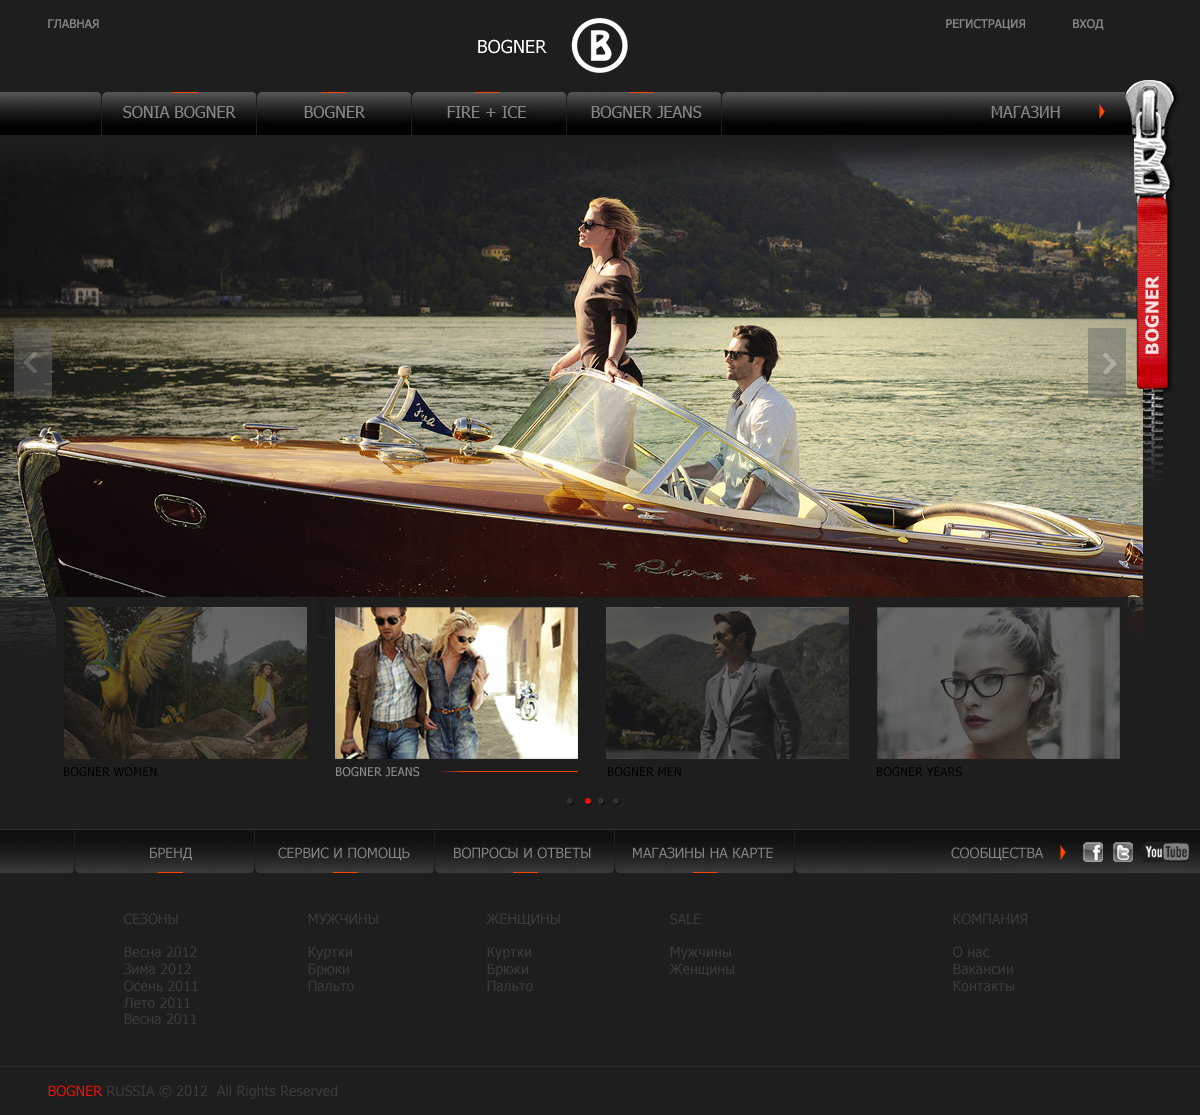1200x1115 pixels.
Task: Open Куртки under МУЖЧИНЫ
Action: point(330,952)
